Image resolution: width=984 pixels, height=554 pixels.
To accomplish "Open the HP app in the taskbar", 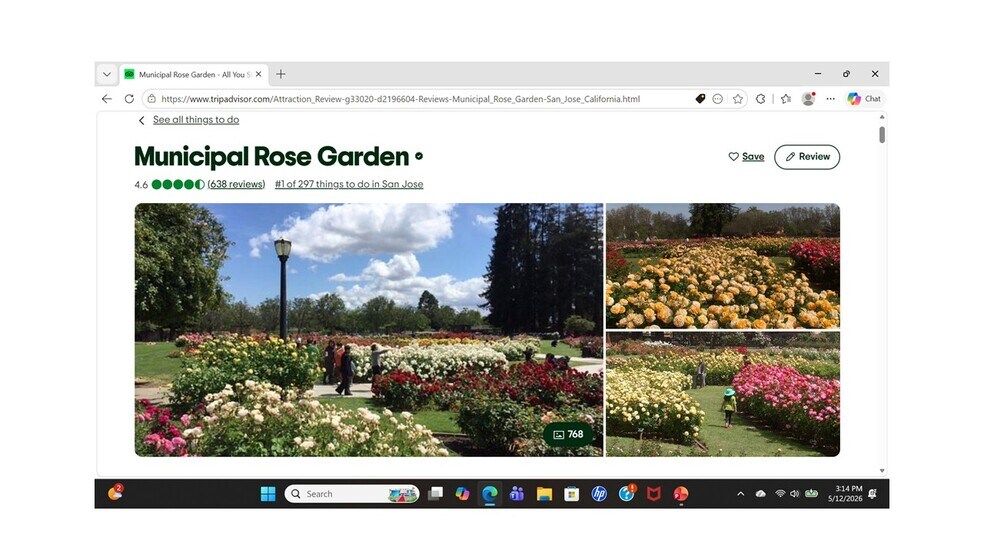I will point(599,494).
